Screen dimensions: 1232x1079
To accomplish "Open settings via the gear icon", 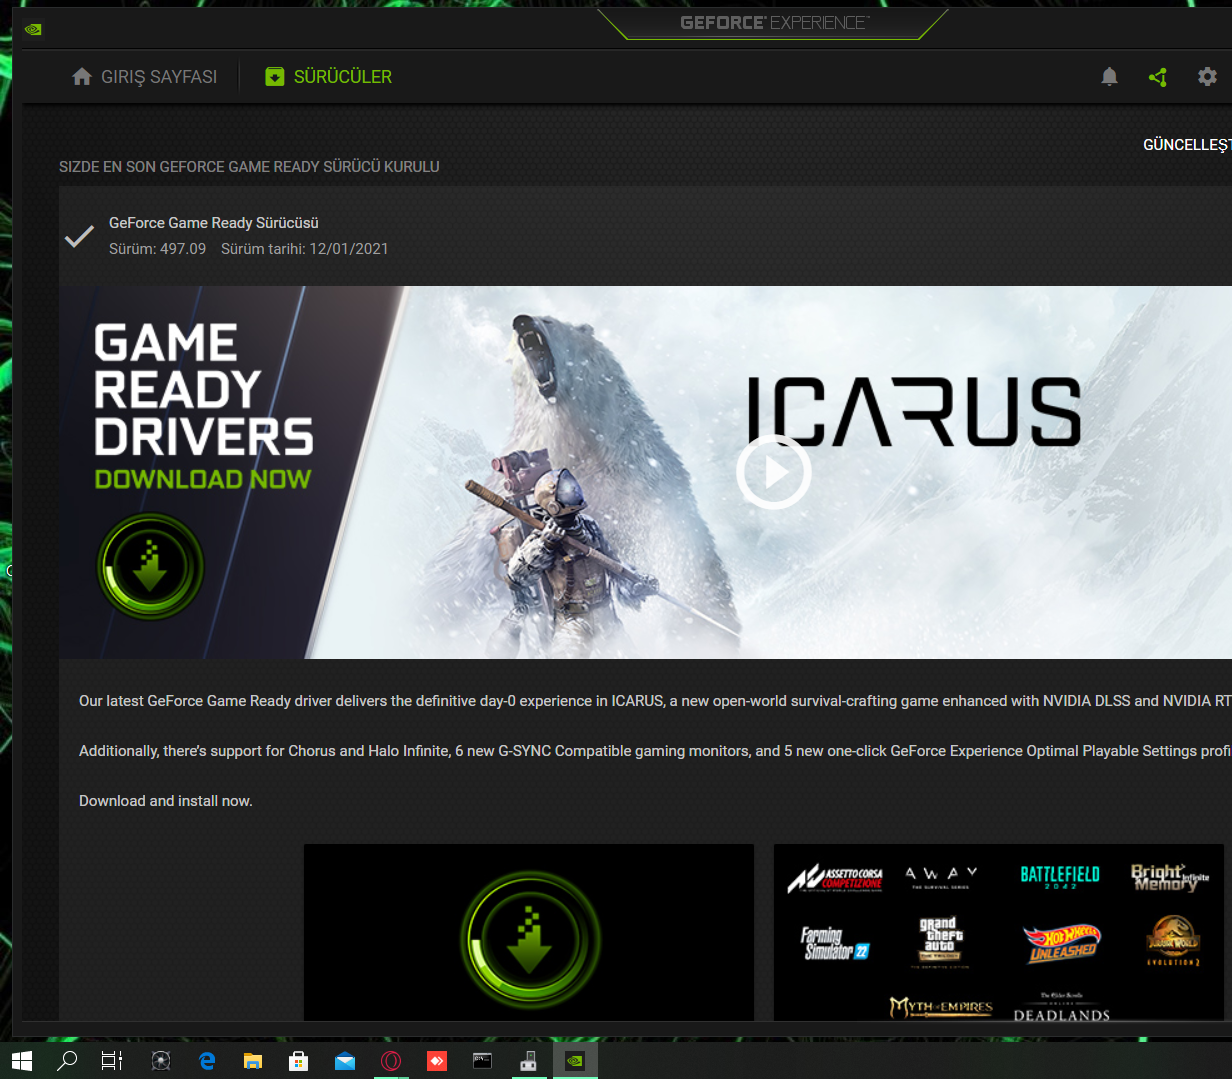I will (1207, 77).
